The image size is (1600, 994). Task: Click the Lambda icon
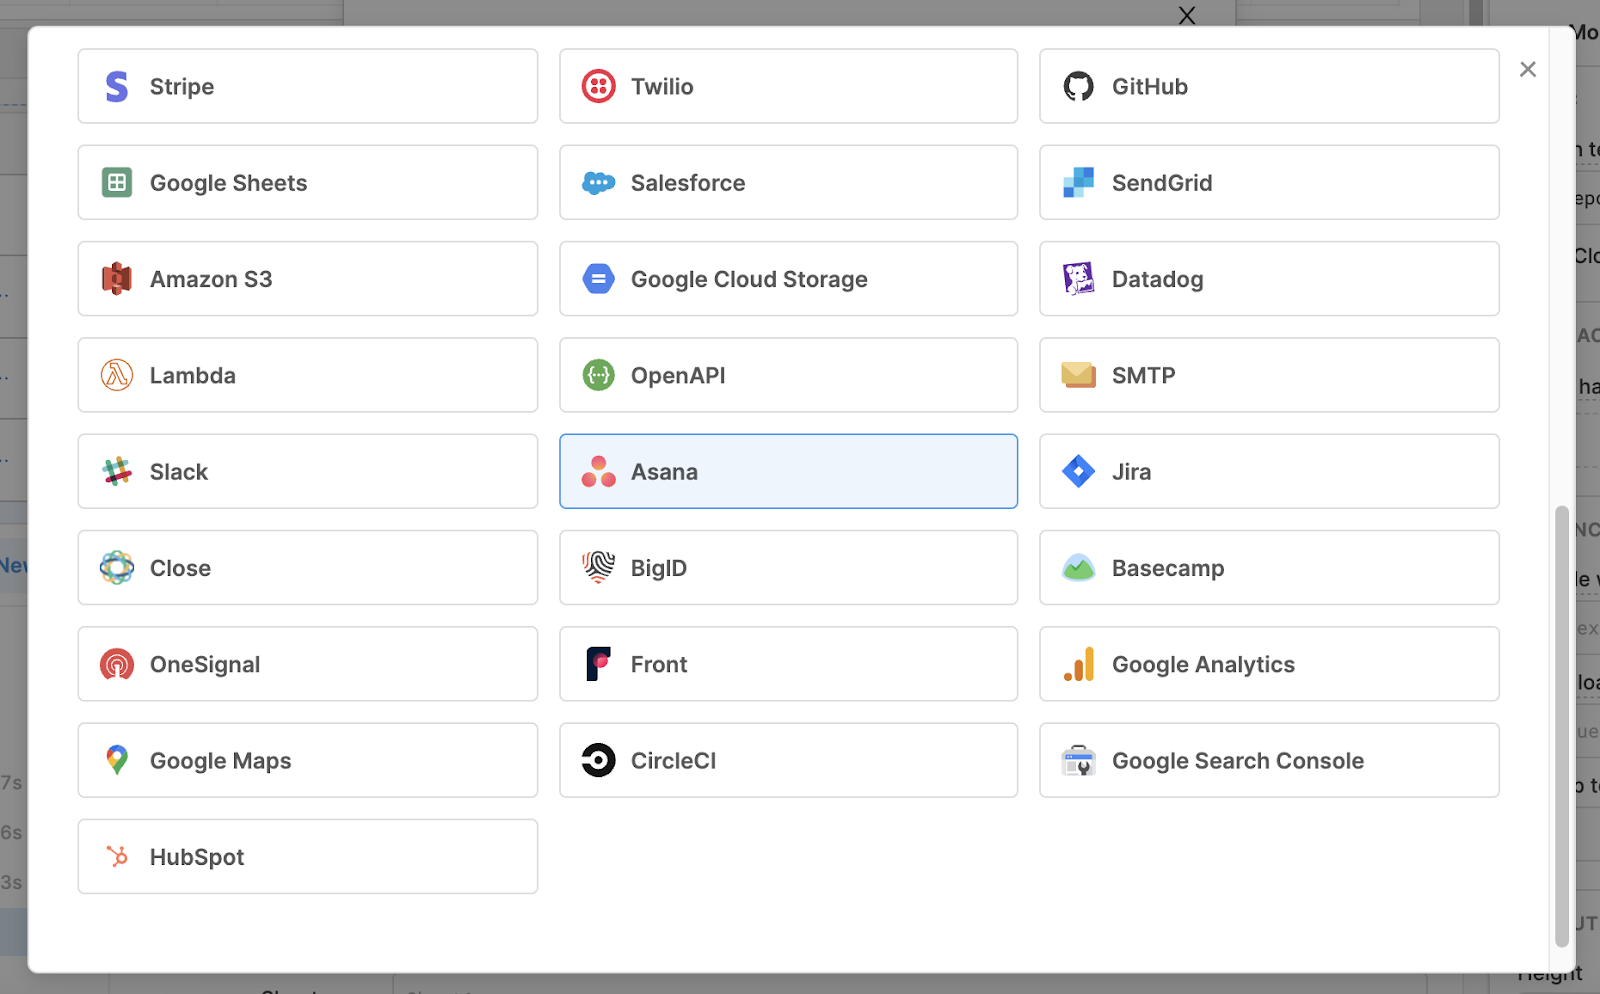click(117, 375)
